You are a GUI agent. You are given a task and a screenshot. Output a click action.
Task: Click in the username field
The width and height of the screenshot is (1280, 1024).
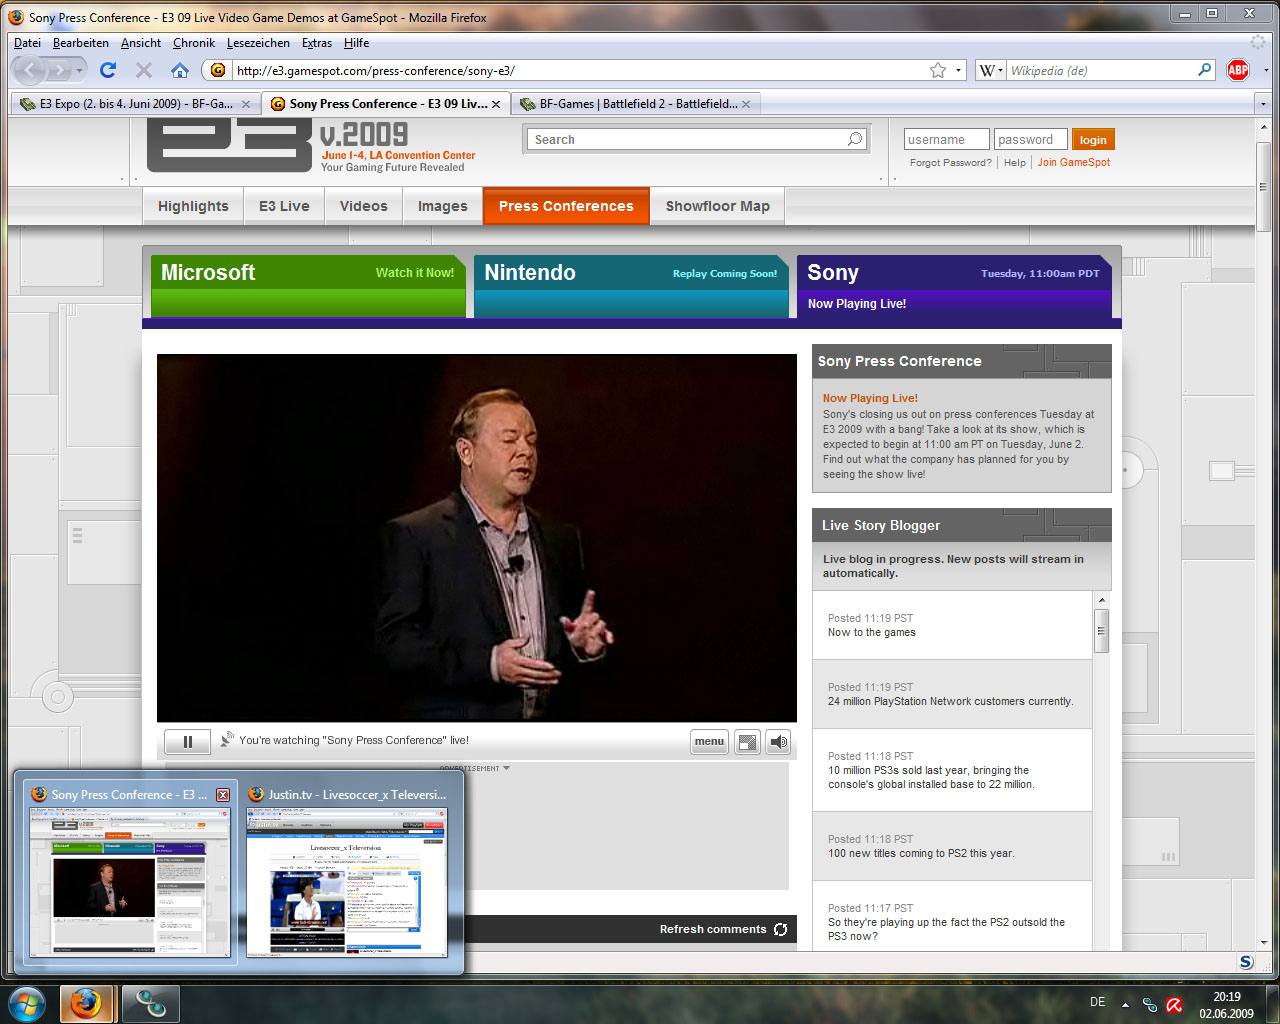946,140
